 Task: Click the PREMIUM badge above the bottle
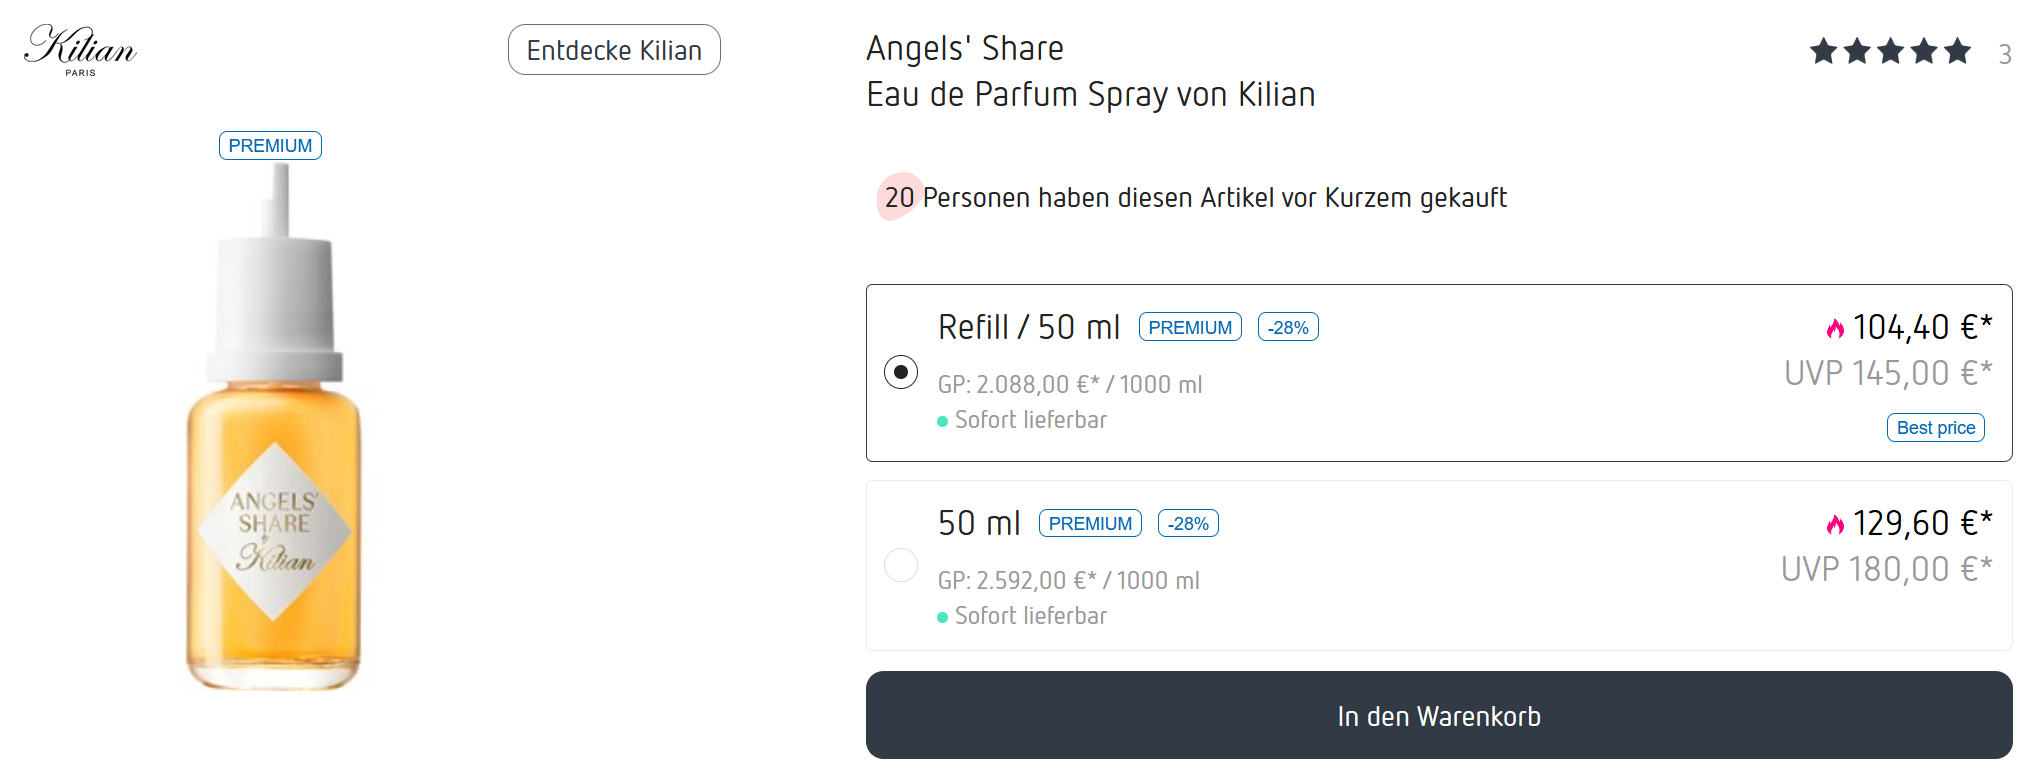coord(270,146)
